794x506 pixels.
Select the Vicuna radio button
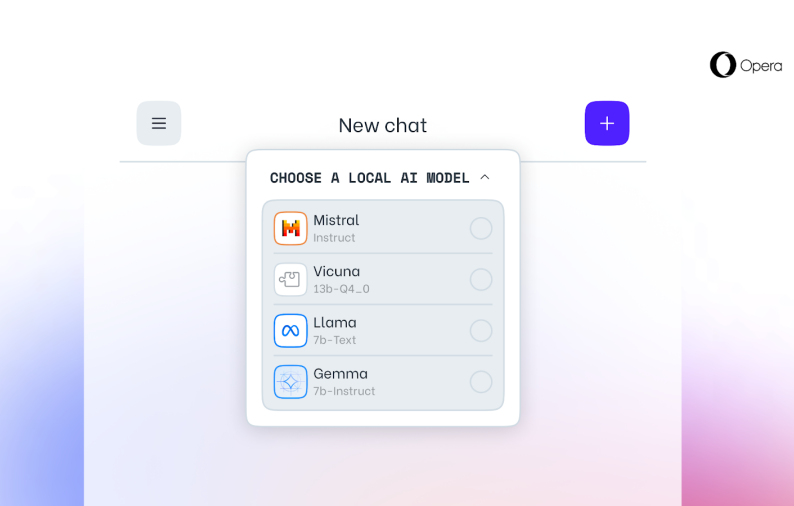(x=481, y=279)
